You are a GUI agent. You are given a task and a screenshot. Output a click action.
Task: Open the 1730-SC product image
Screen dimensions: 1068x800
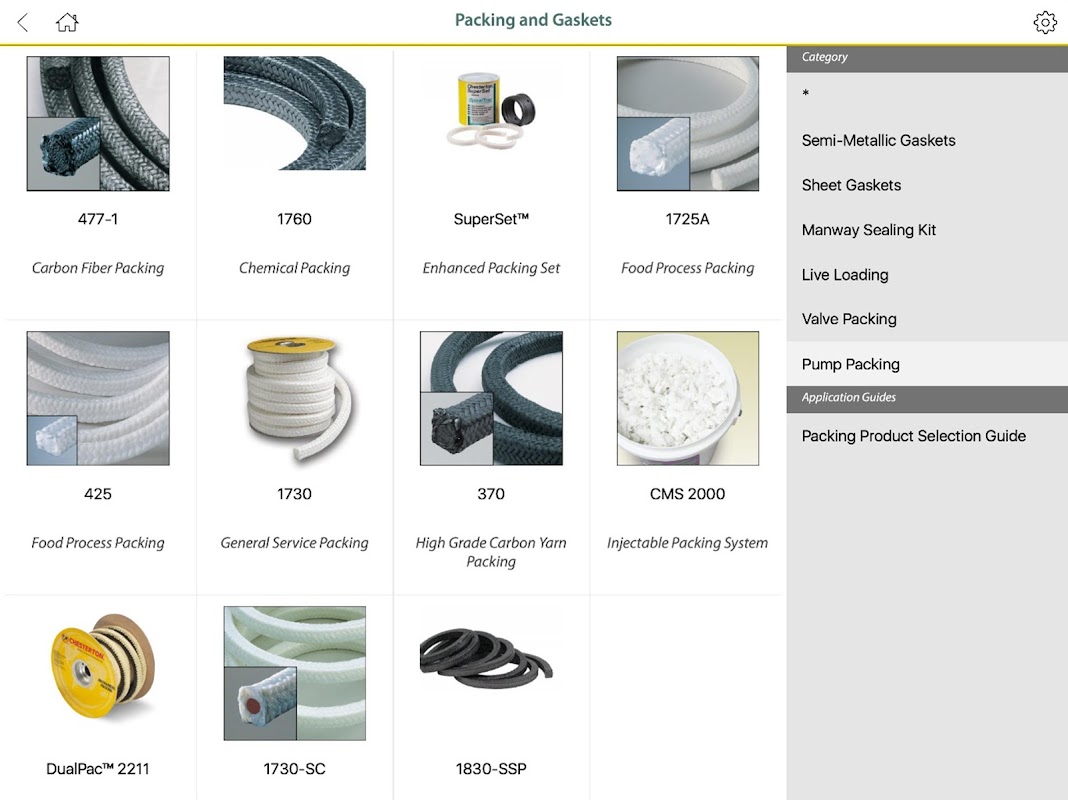pos(294,673)
